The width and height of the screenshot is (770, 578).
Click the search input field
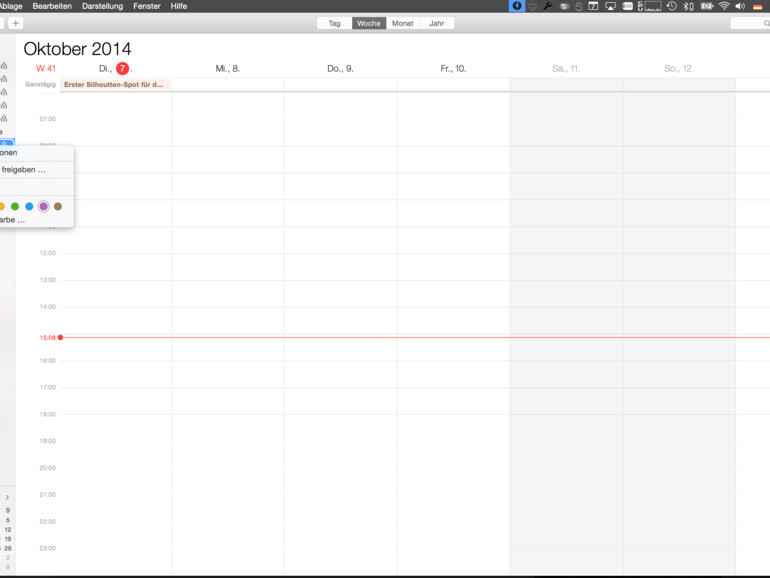point(750,23)
